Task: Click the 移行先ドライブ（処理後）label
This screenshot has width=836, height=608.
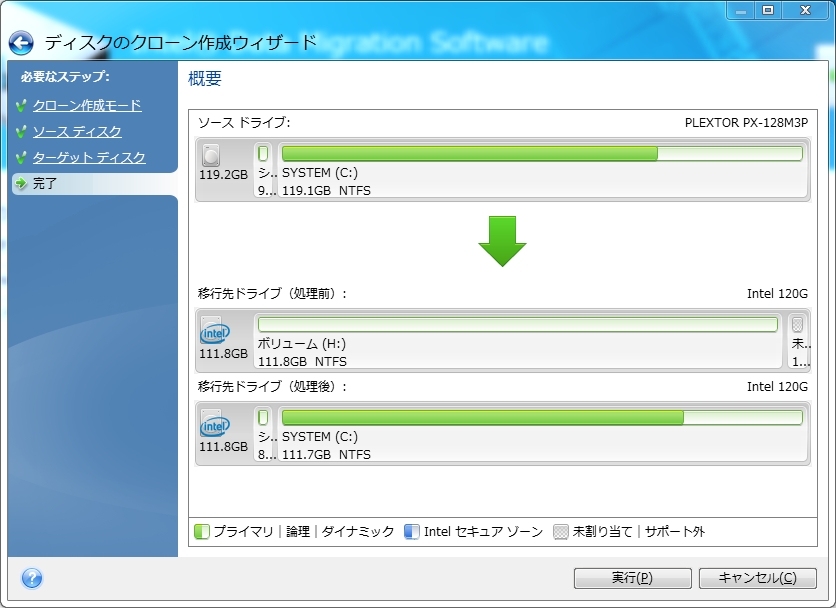Action: tap(272, 387)
